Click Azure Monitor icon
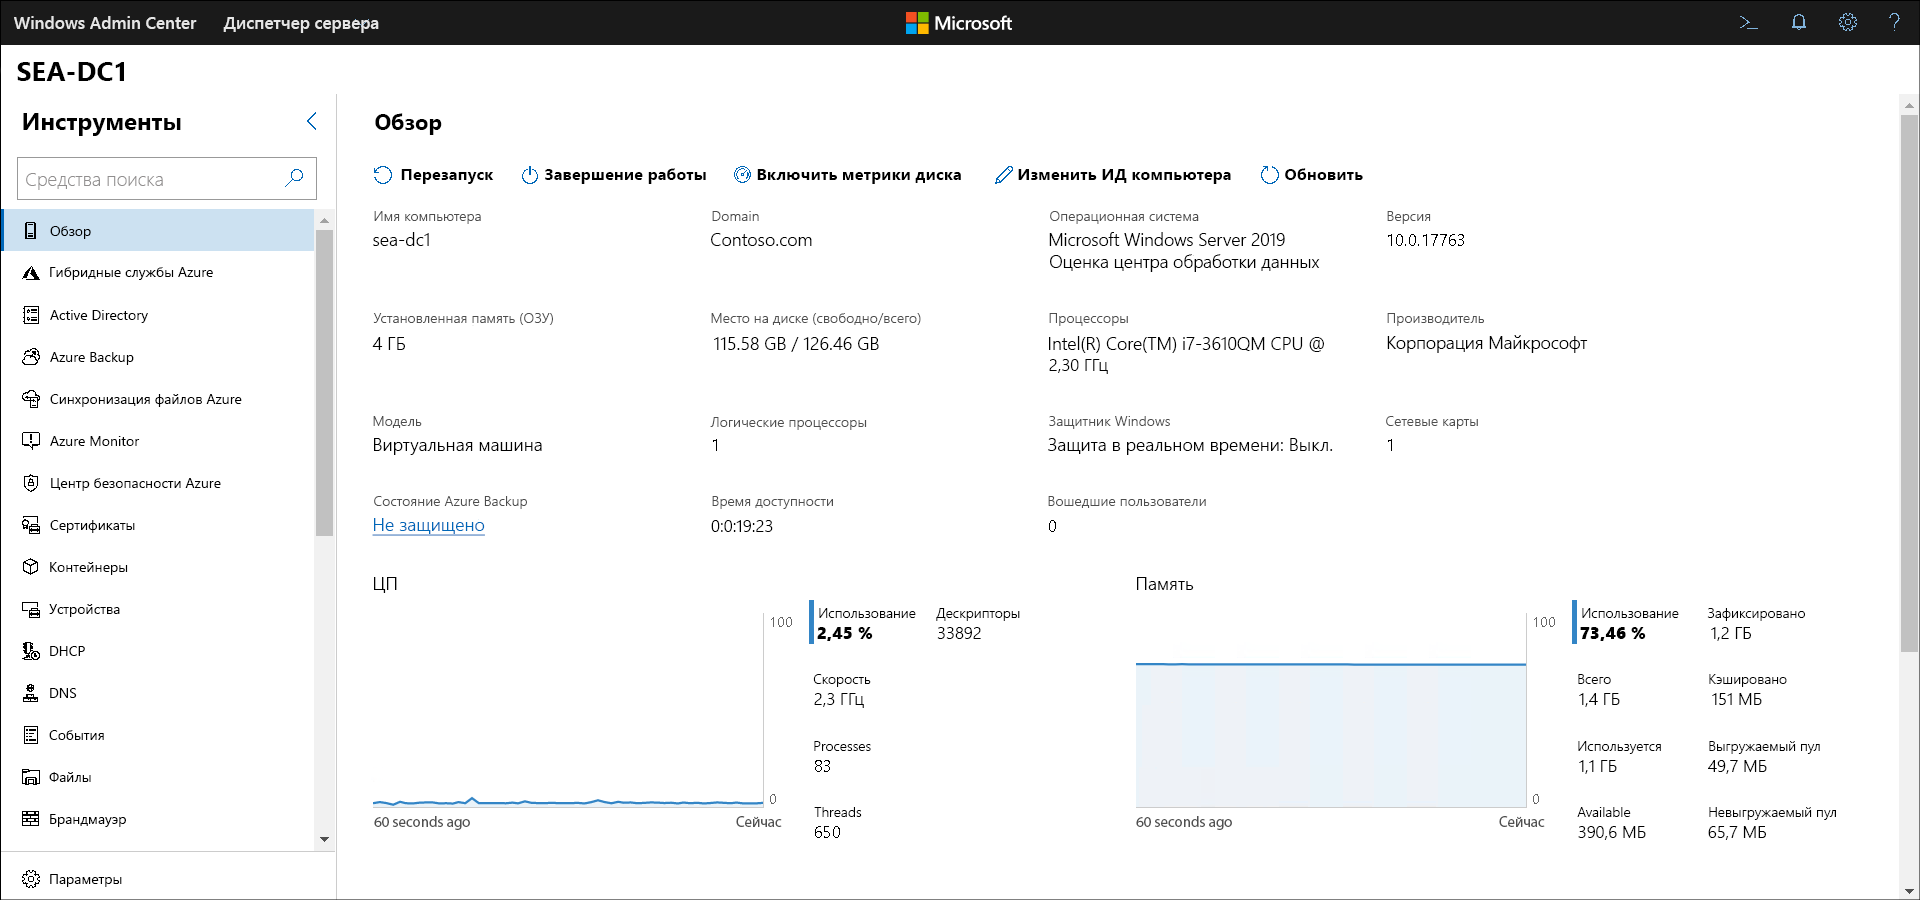Screen dimensions: 1920x900 pos(31,441)
